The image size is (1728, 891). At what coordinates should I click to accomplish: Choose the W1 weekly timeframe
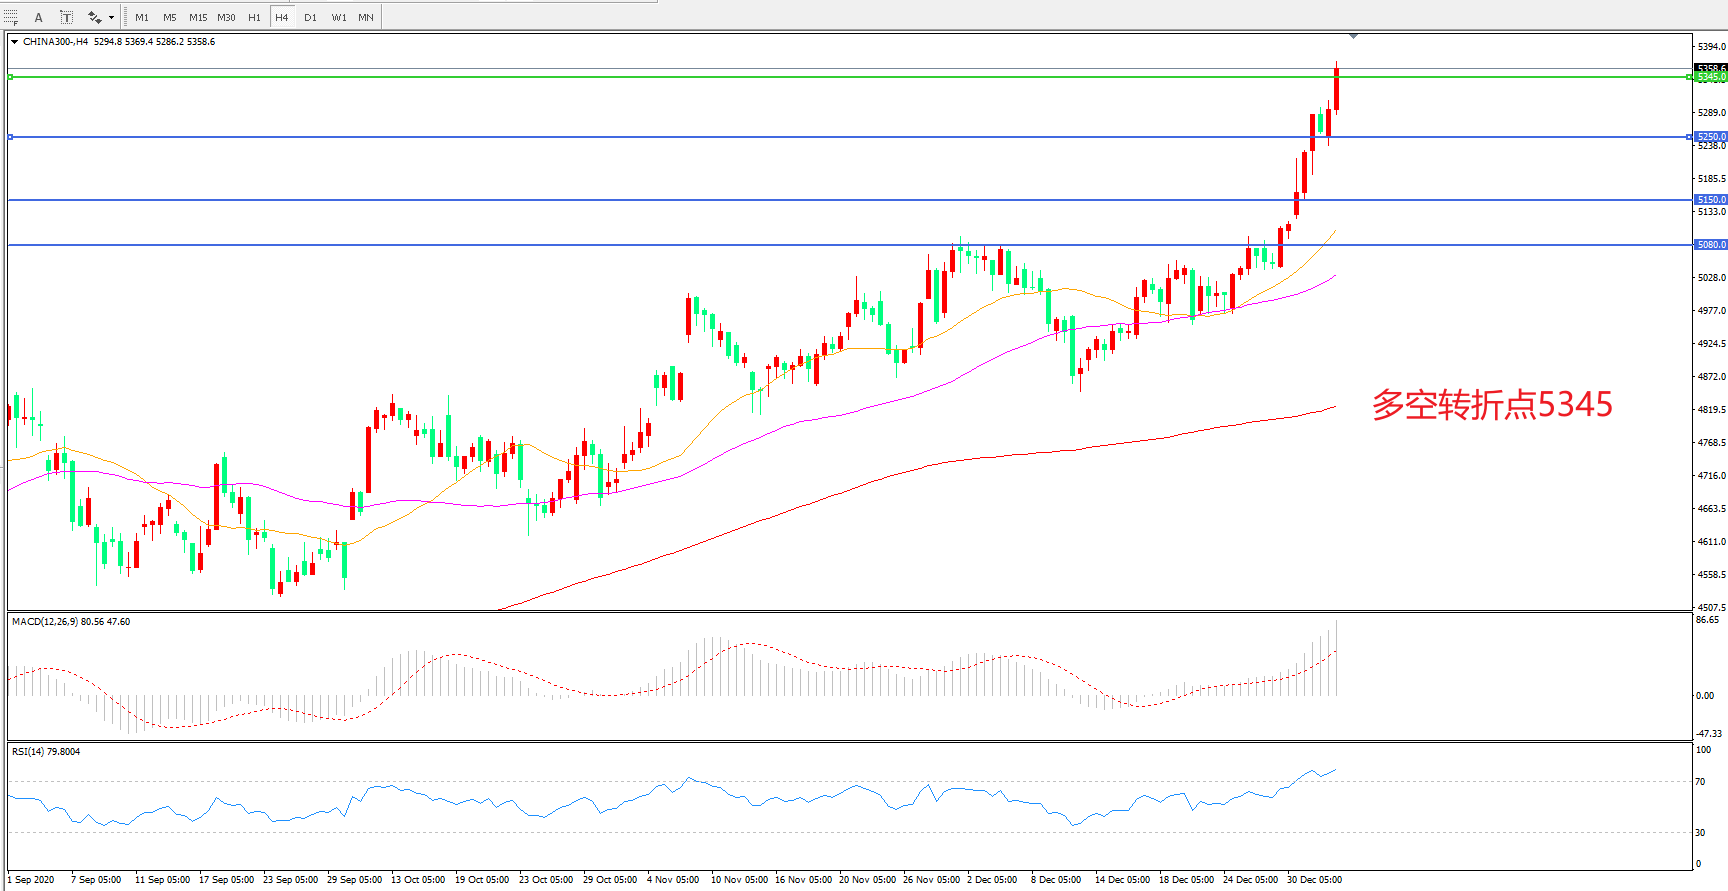(x=339, y=17)
